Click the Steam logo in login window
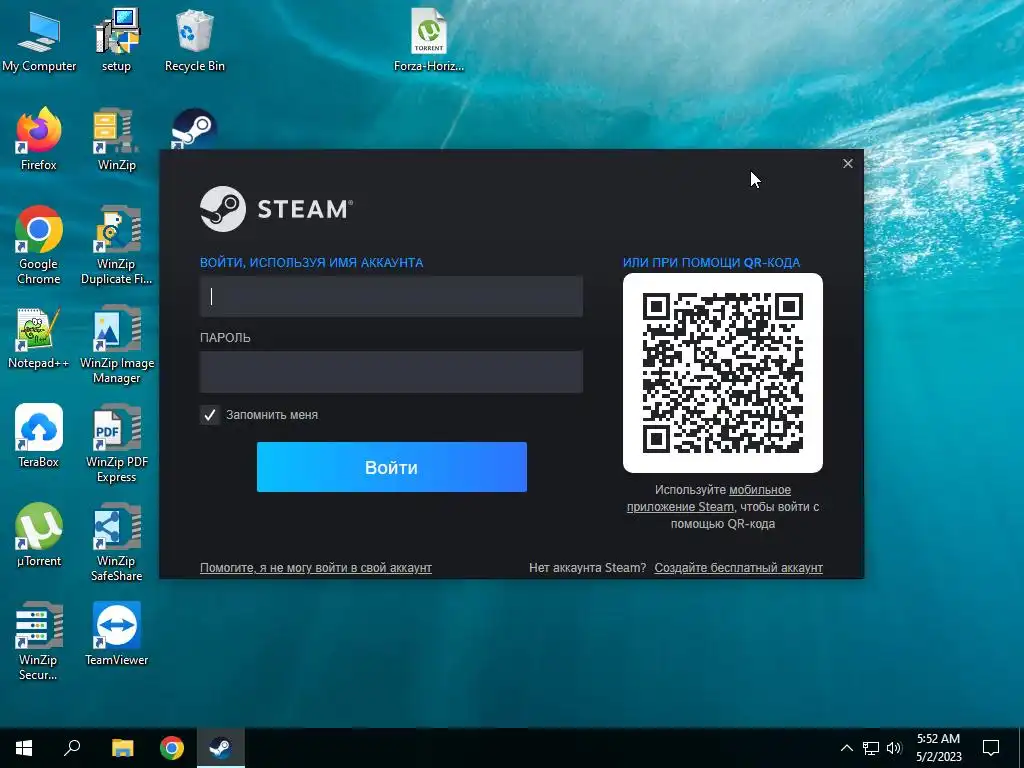Viewport: 1024px width, 768px height. tap(276, 209)
